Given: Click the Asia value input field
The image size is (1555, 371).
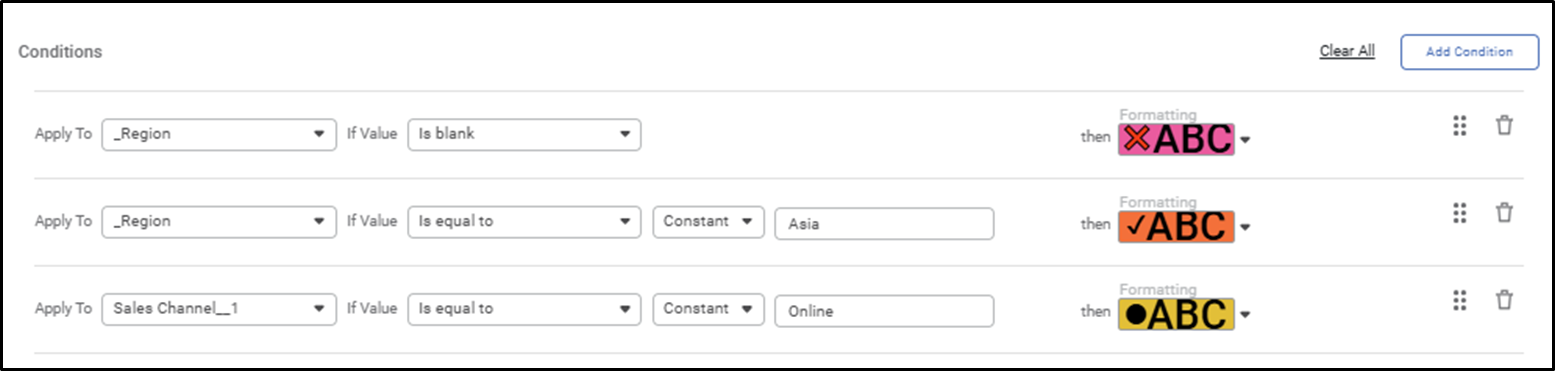Looking at the screenshot, I should 884,224.
